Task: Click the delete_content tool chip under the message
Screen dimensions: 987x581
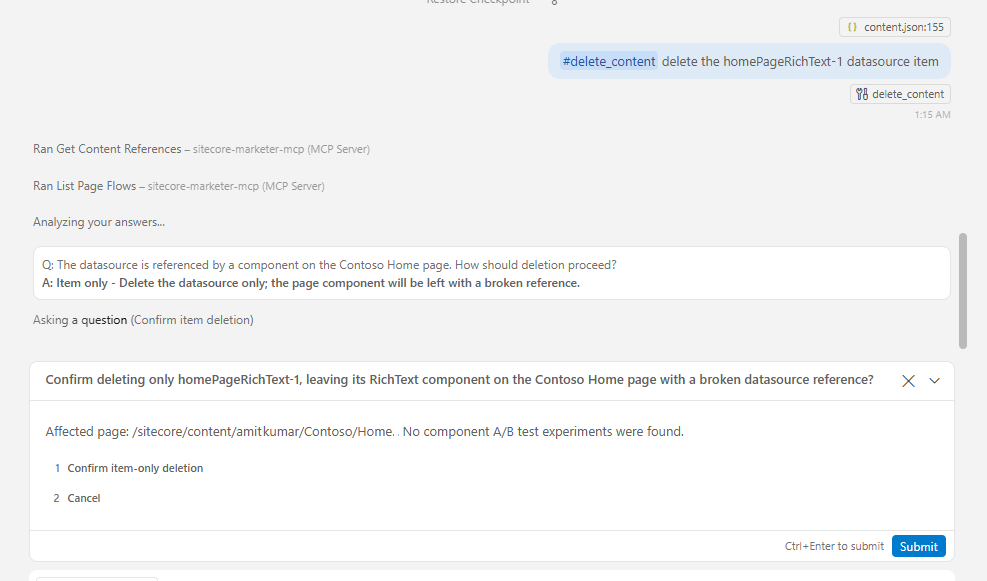Action: coord(900,94)
